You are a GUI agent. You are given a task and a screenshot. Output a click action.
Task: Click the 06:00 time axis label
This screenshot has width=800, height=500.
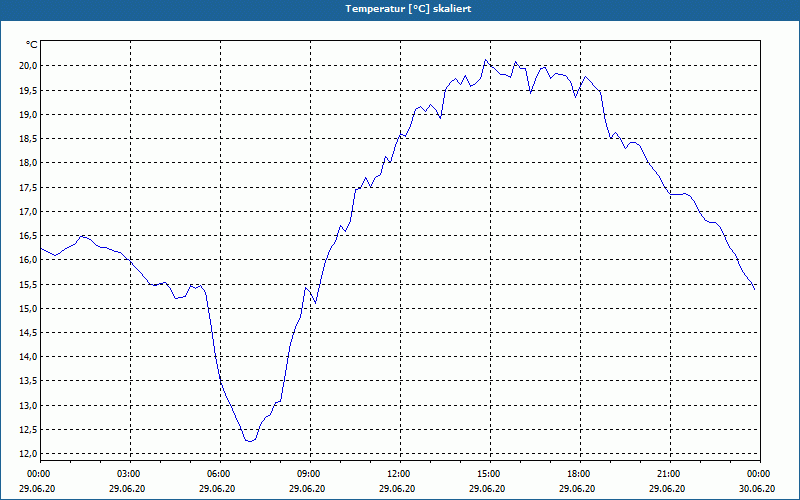[x=220, y=474]
